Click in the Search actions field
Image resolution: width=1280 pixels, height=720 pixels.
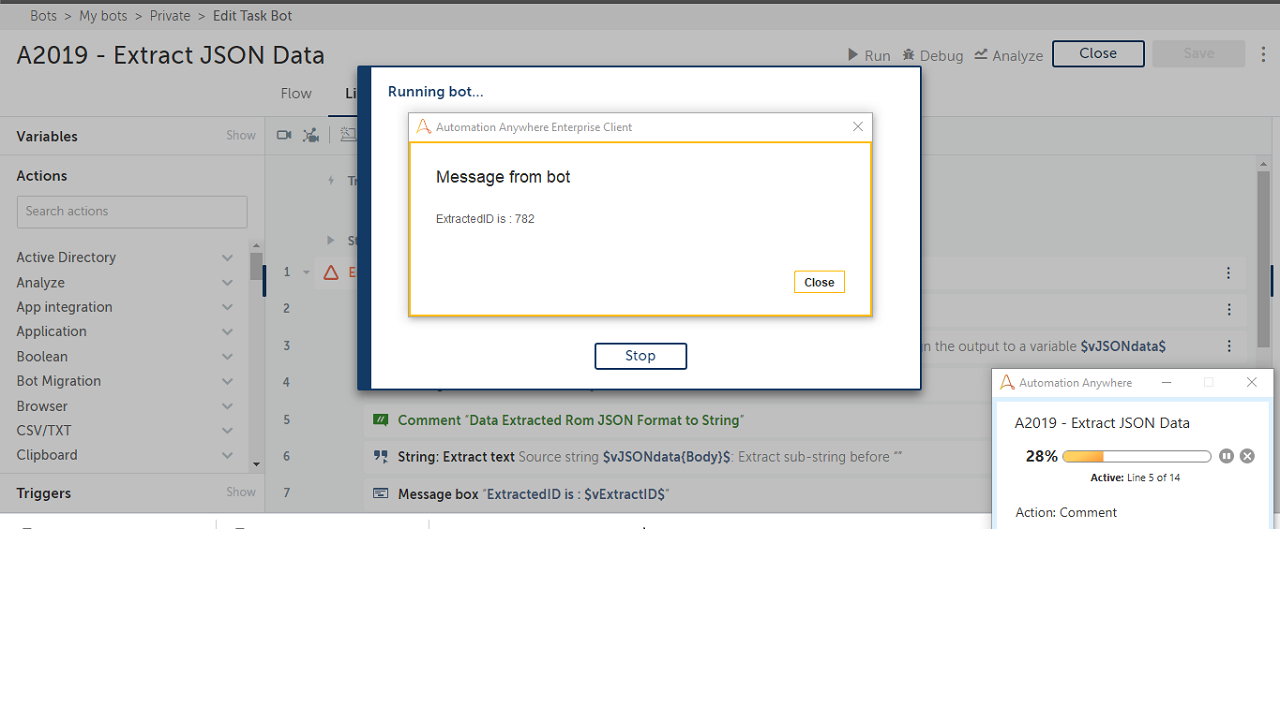point(132,211)
